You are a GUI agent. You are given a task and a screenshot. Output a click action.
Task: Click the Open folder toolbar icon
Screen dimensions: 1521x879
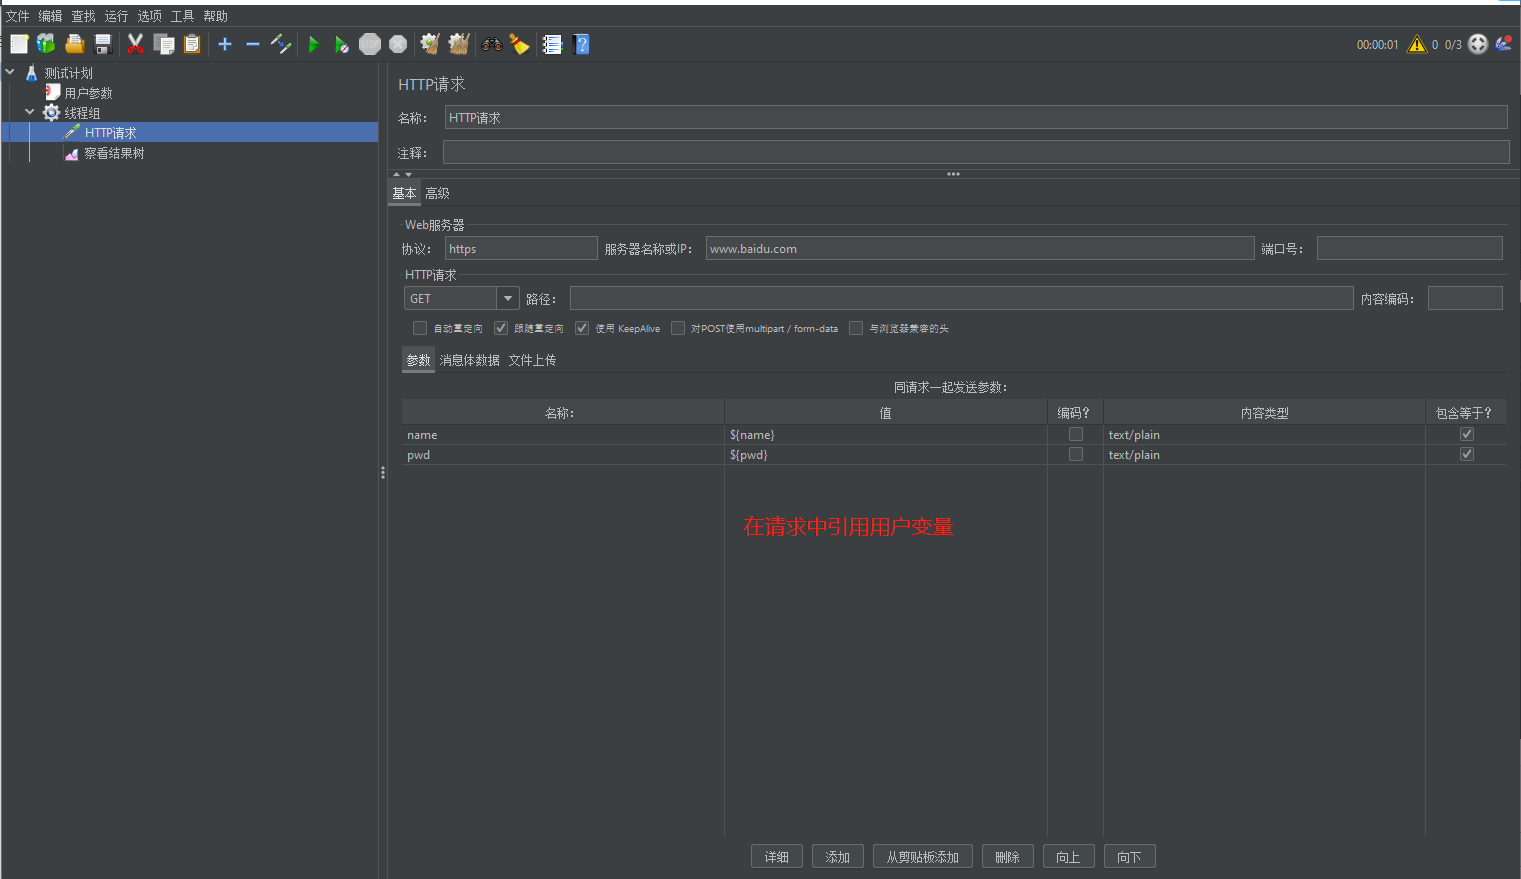pyautogui.click(x=74, y=44)
